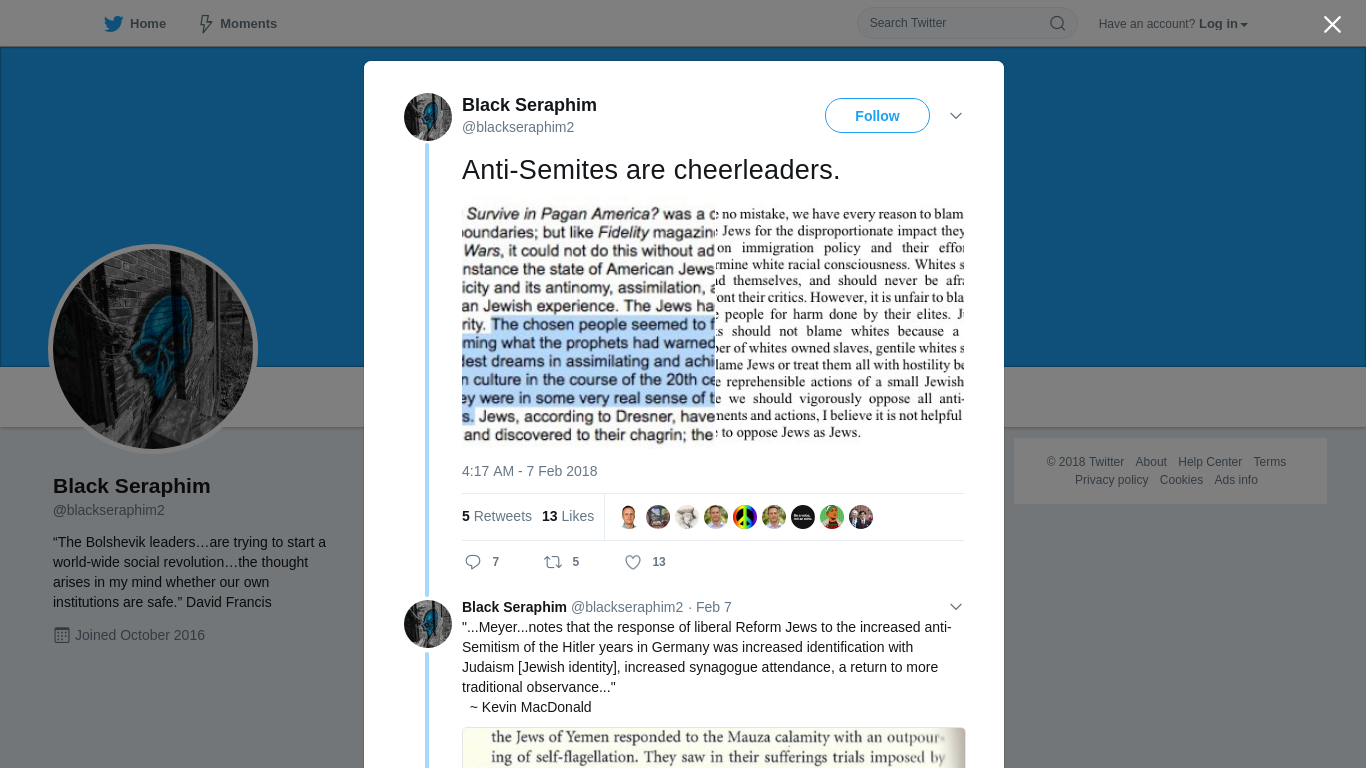Expand tweet options chevron beside Follow
The image size is (1366, 768).
pyautogui.click(x=956, y=116)
